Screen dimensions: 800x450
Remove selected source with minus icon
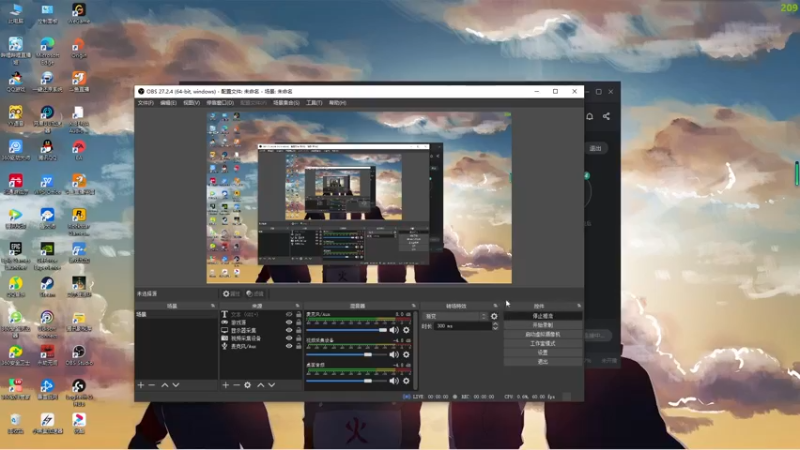pyautogui.click(x=236, y=385)
